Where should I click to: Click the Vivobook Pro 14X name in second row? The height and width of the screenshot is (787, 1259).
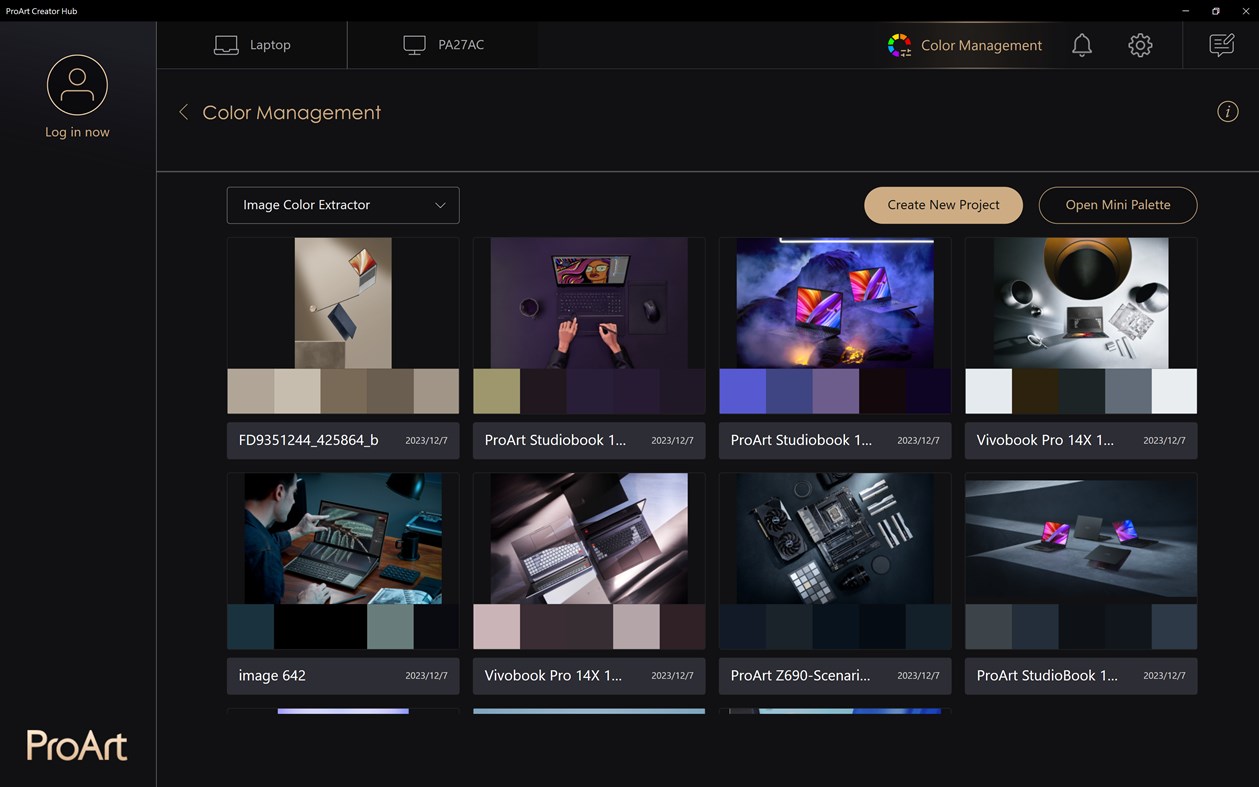click(553, 676)
